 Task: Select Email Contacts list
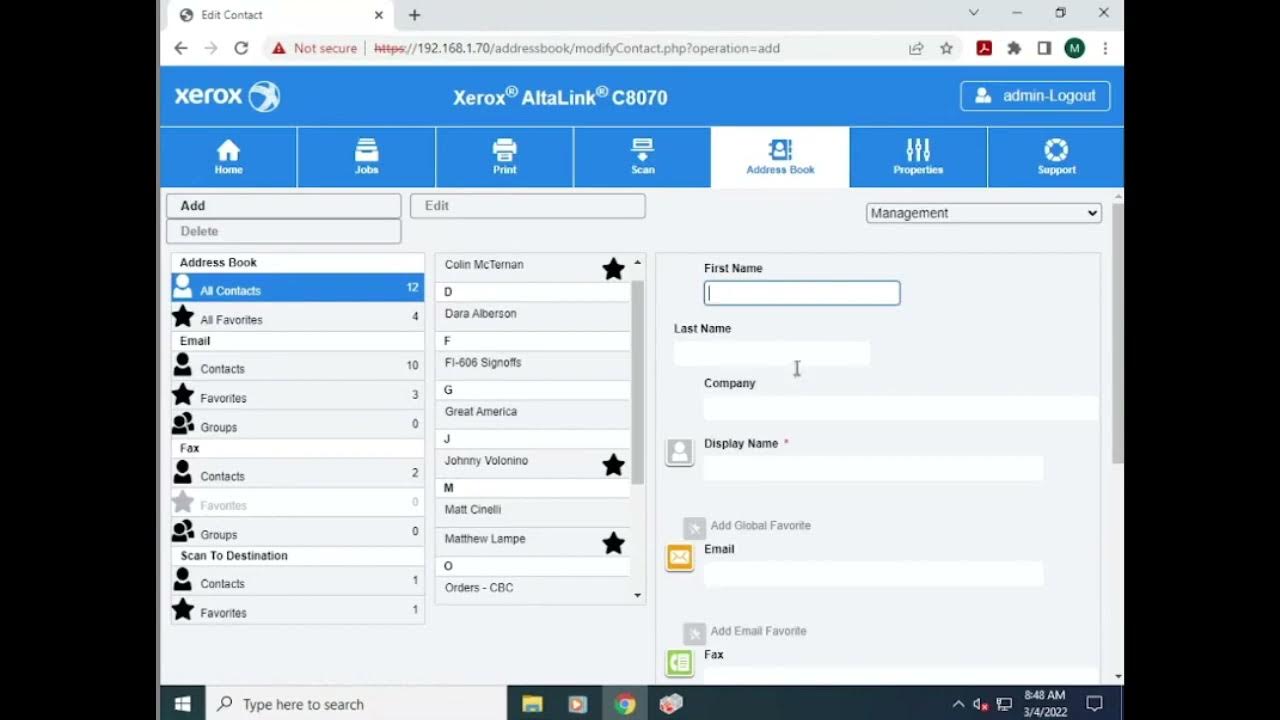coord(298,366)
